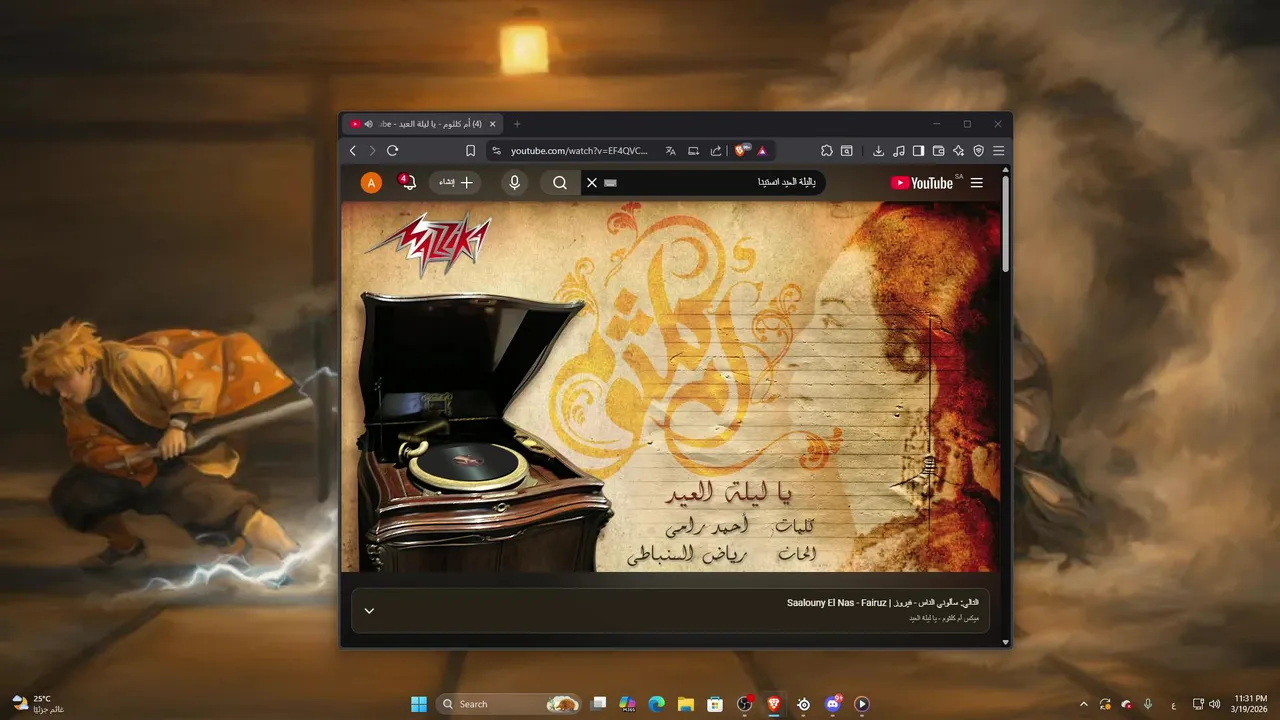This screenshot has width=1280, height=720.
Task: Open the volume tray icon
Action: (1215, 704)
